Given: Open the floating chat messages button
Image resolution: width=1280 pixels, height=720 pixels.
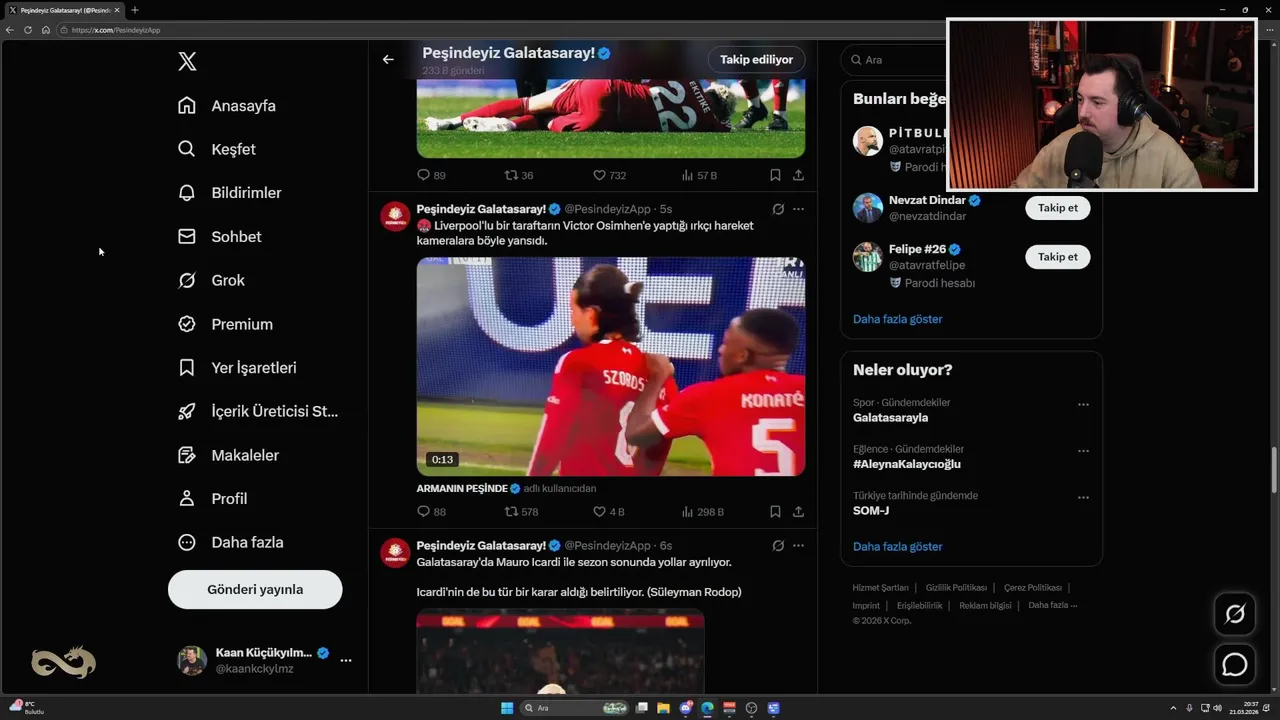Looking at the screenshot, I should tap(1235, 664).
